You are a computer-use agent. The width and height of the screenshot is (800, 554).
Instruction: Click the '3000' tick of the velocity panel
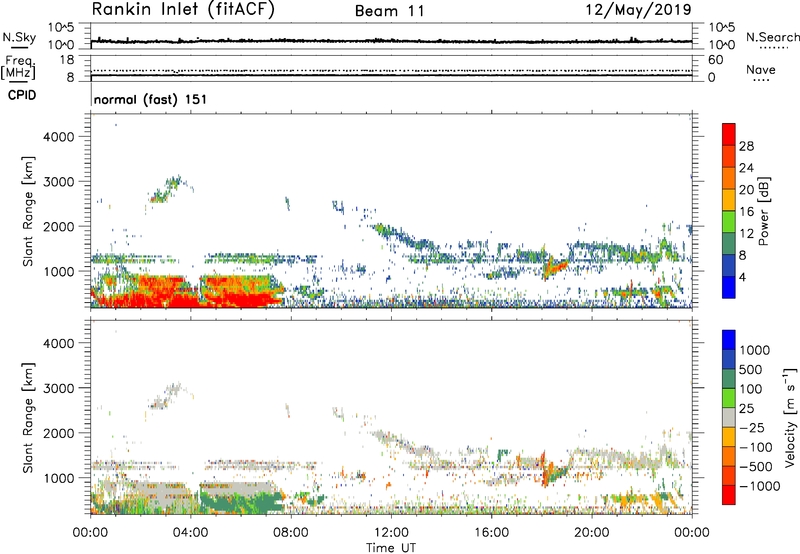tap(59, 388)
